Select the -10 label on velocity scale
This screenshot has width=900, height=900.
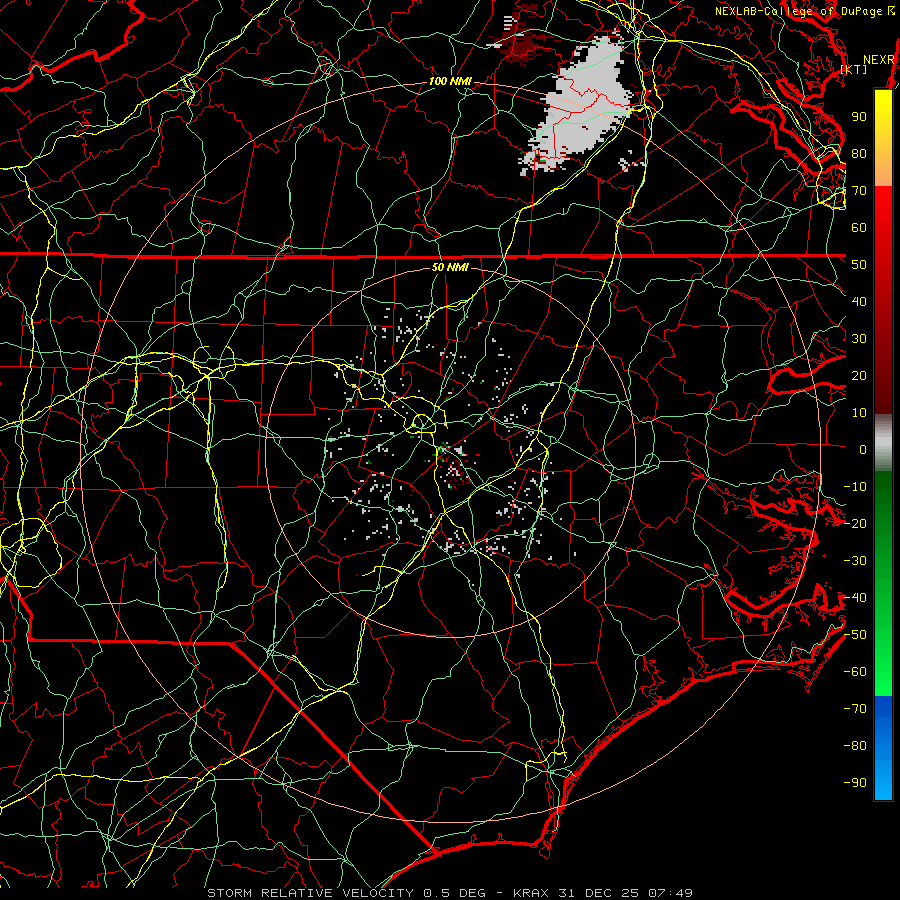click(855, 487)
